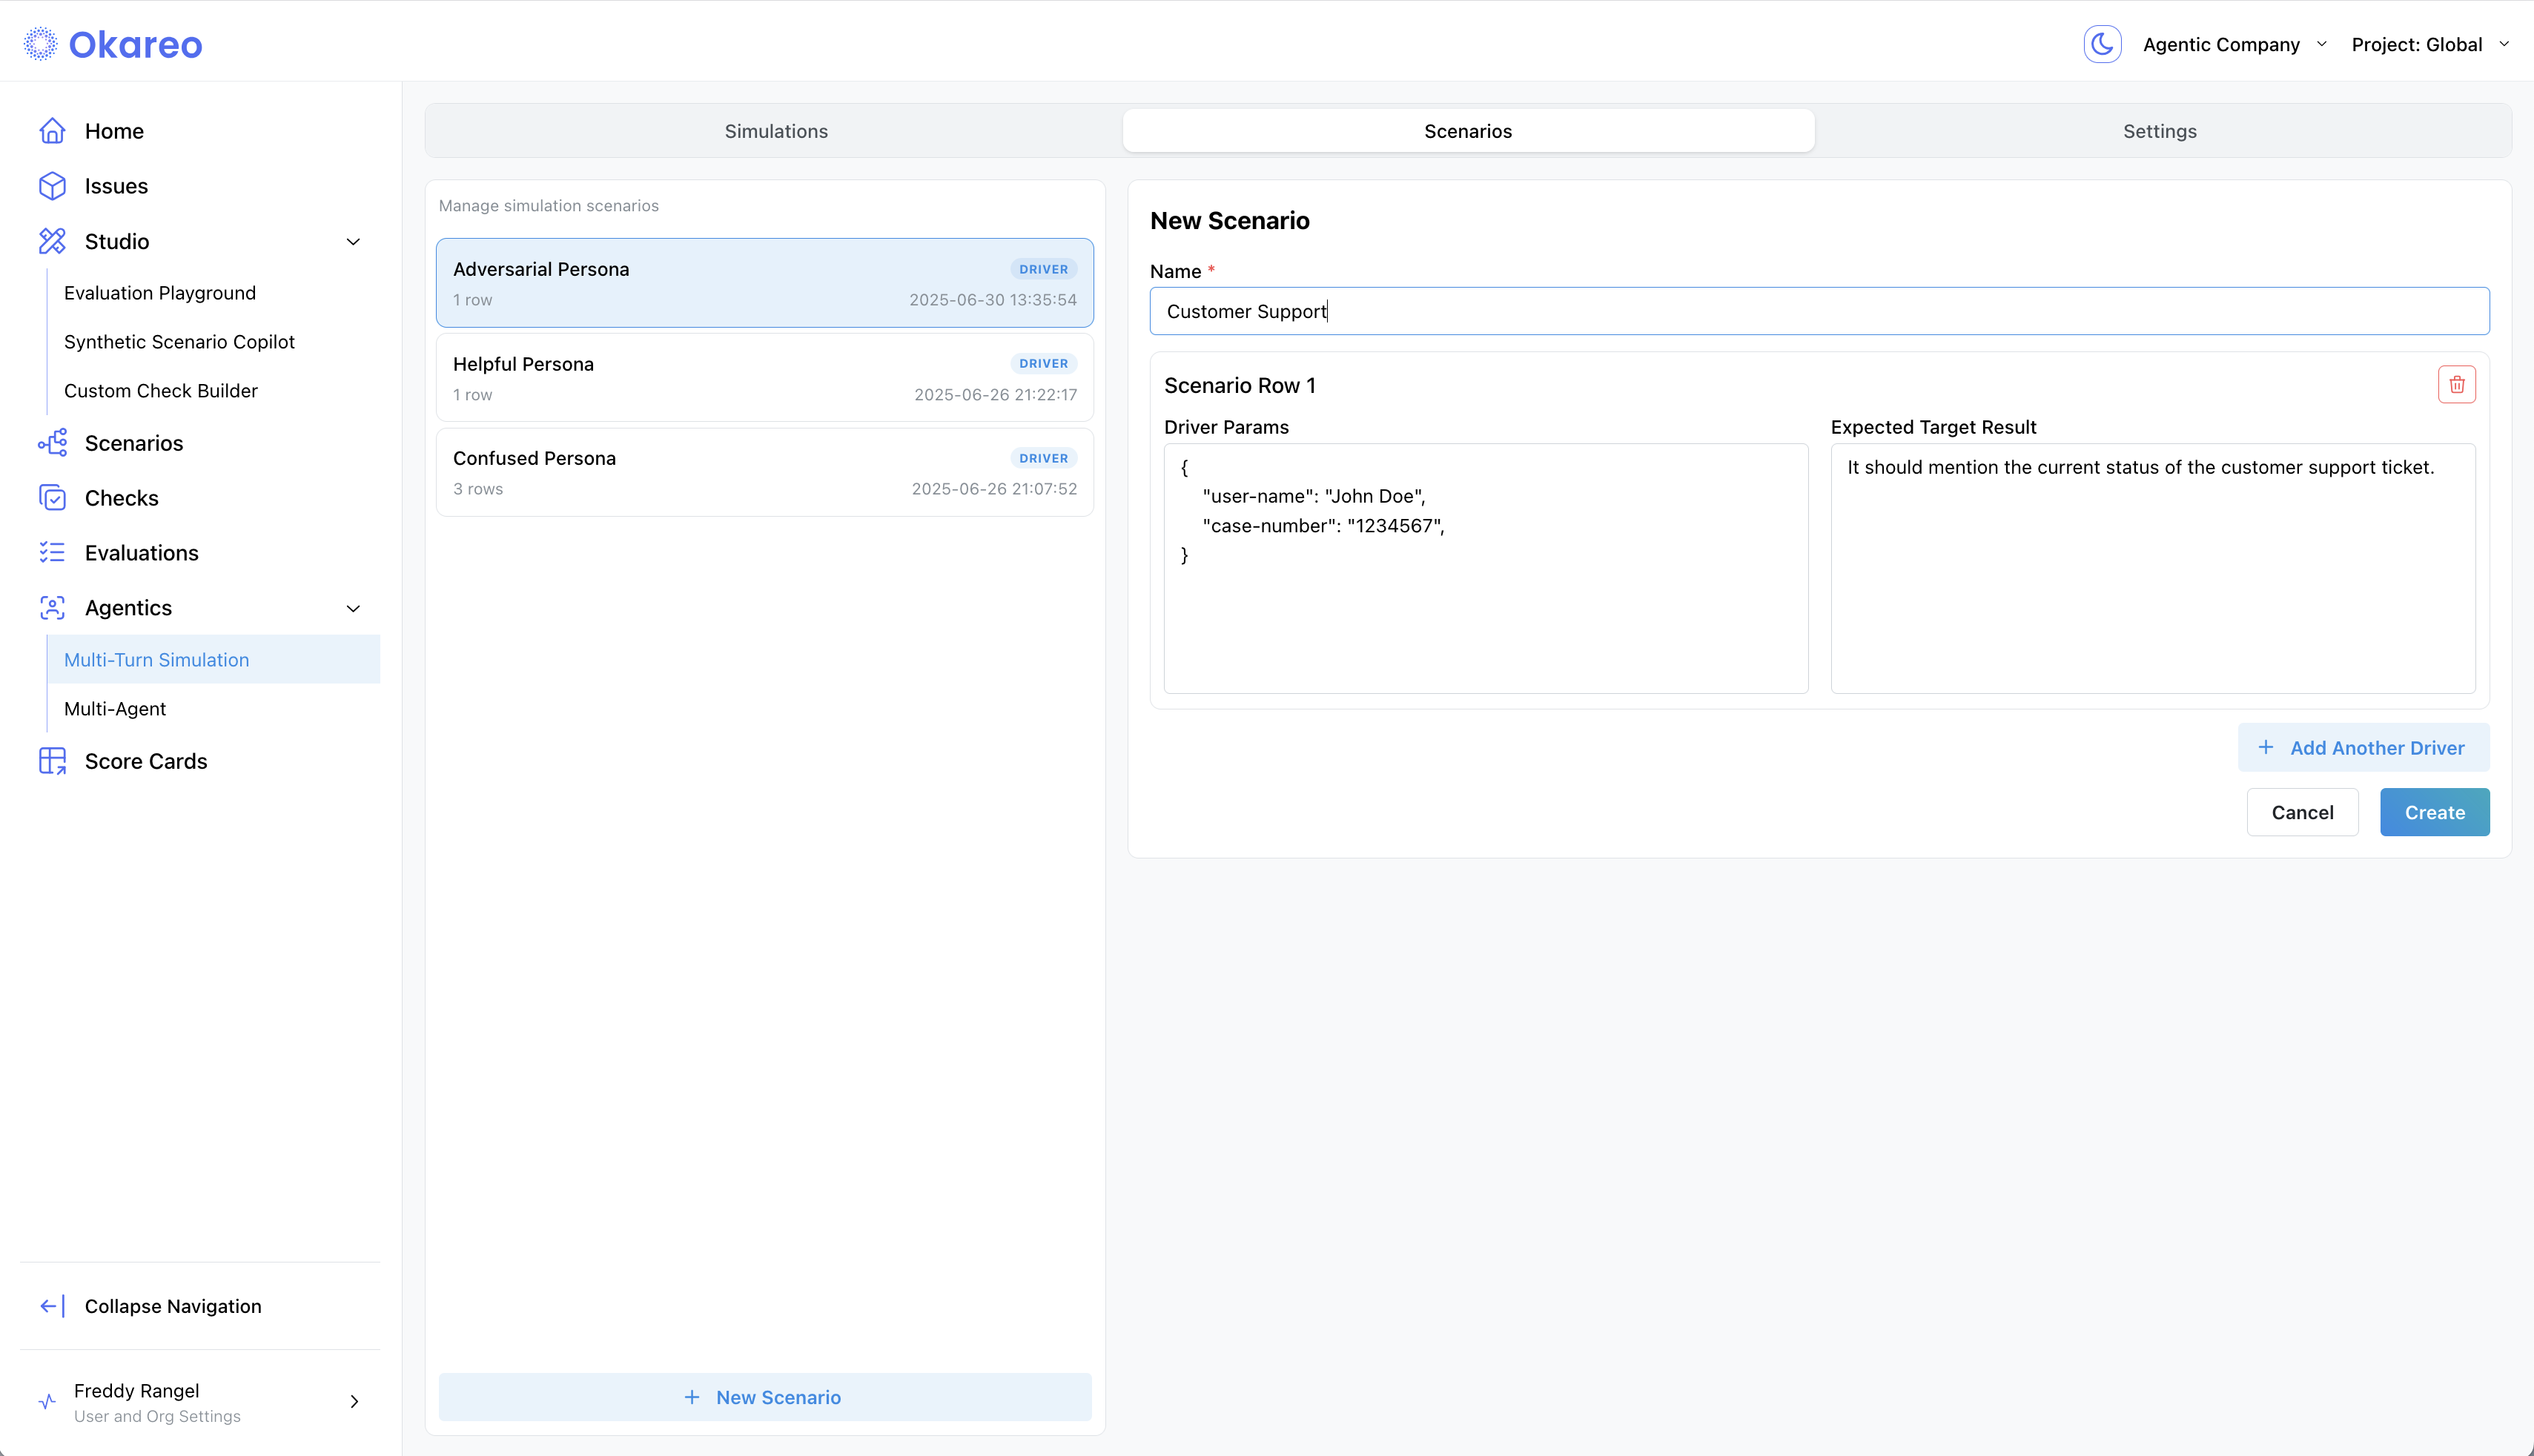This screenshot has height=1456, width=2534.
Task: Switch to the Simulations tab
Action: click(x=776, y=131)
